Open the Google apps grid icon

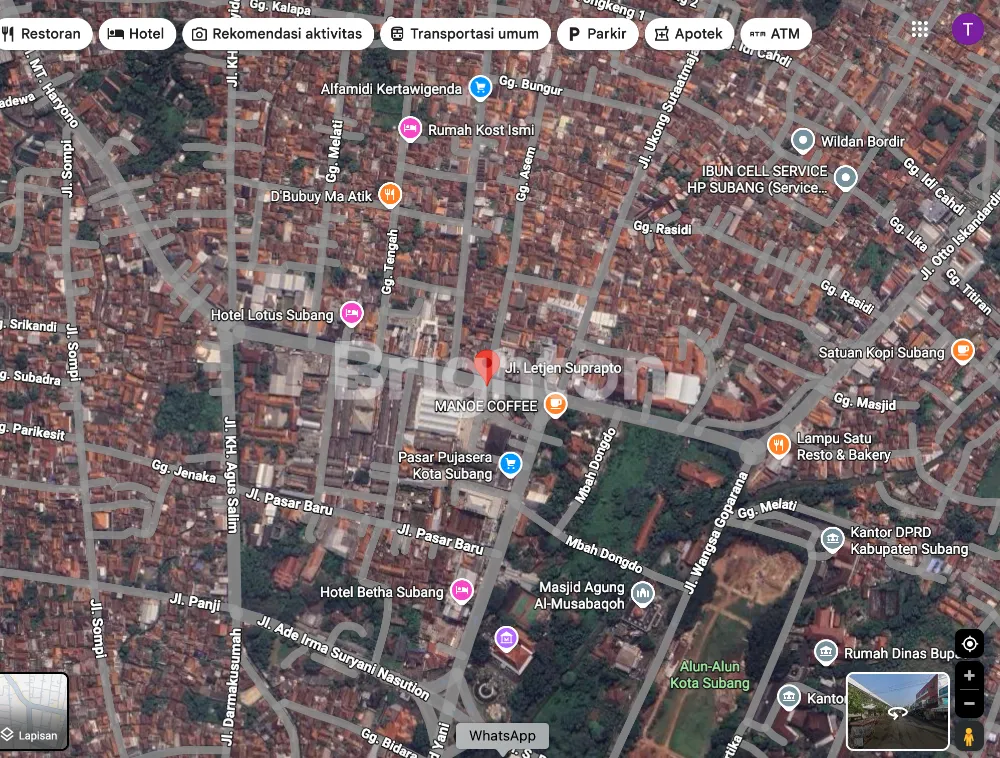[919, 29]
